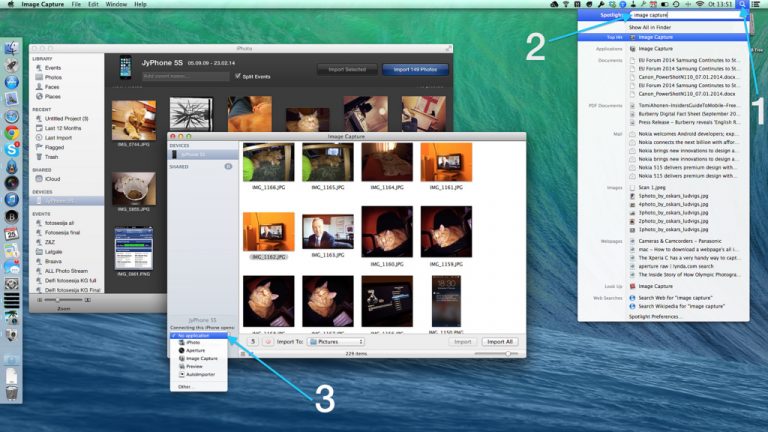Open Finder from the Dock

click(11, 48)
